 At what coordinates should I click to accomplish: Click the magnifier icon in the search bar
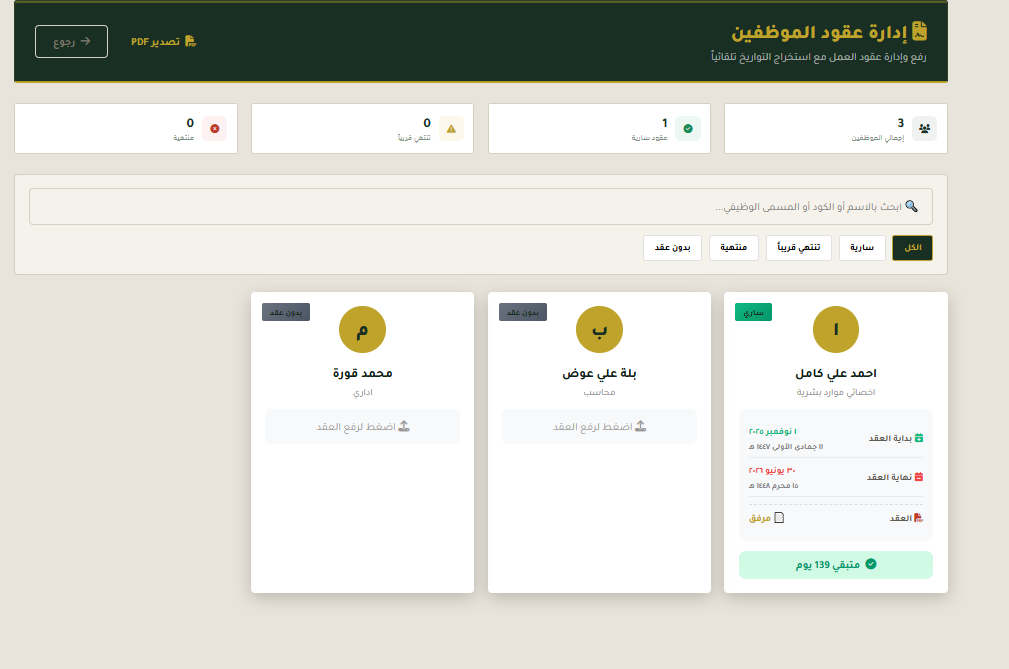click(x=911, y=205)
